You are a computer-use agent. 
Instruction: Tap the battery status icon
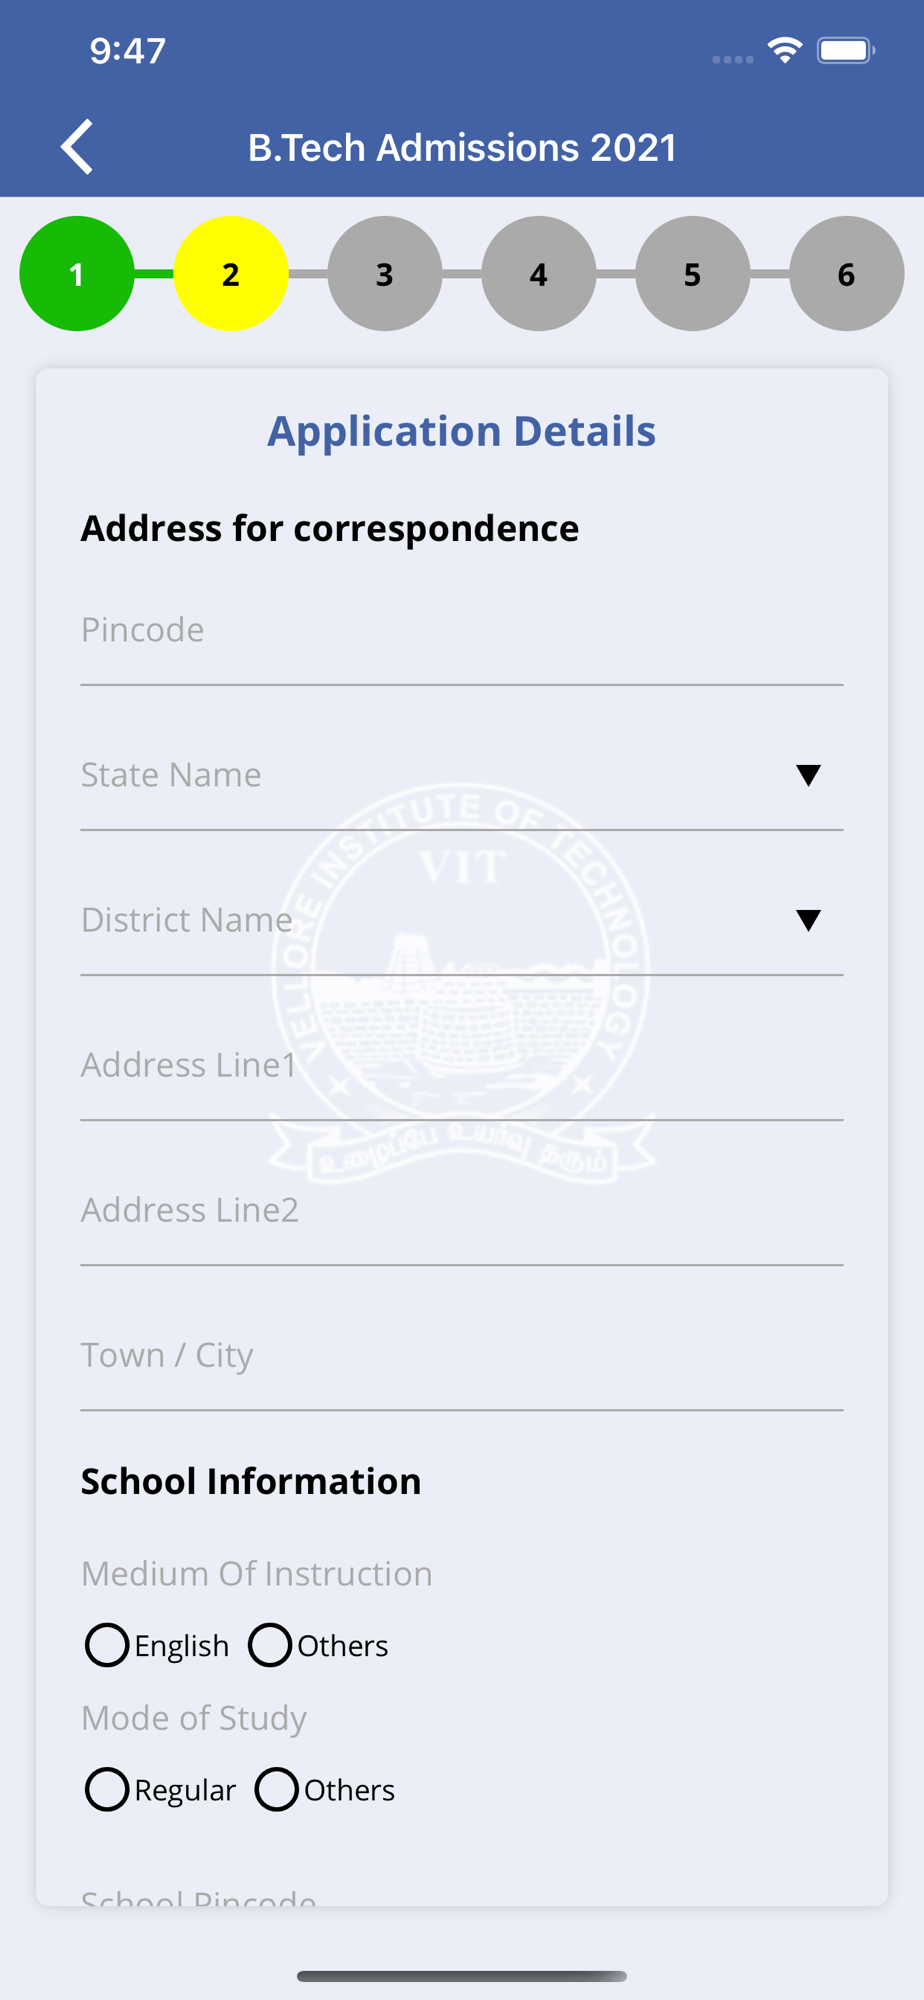[x=846, y=50]
